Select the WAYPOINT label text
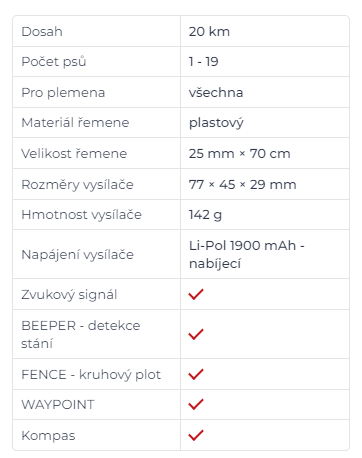The width and height of the screenshot is (362, 458). tap(58, 405)
